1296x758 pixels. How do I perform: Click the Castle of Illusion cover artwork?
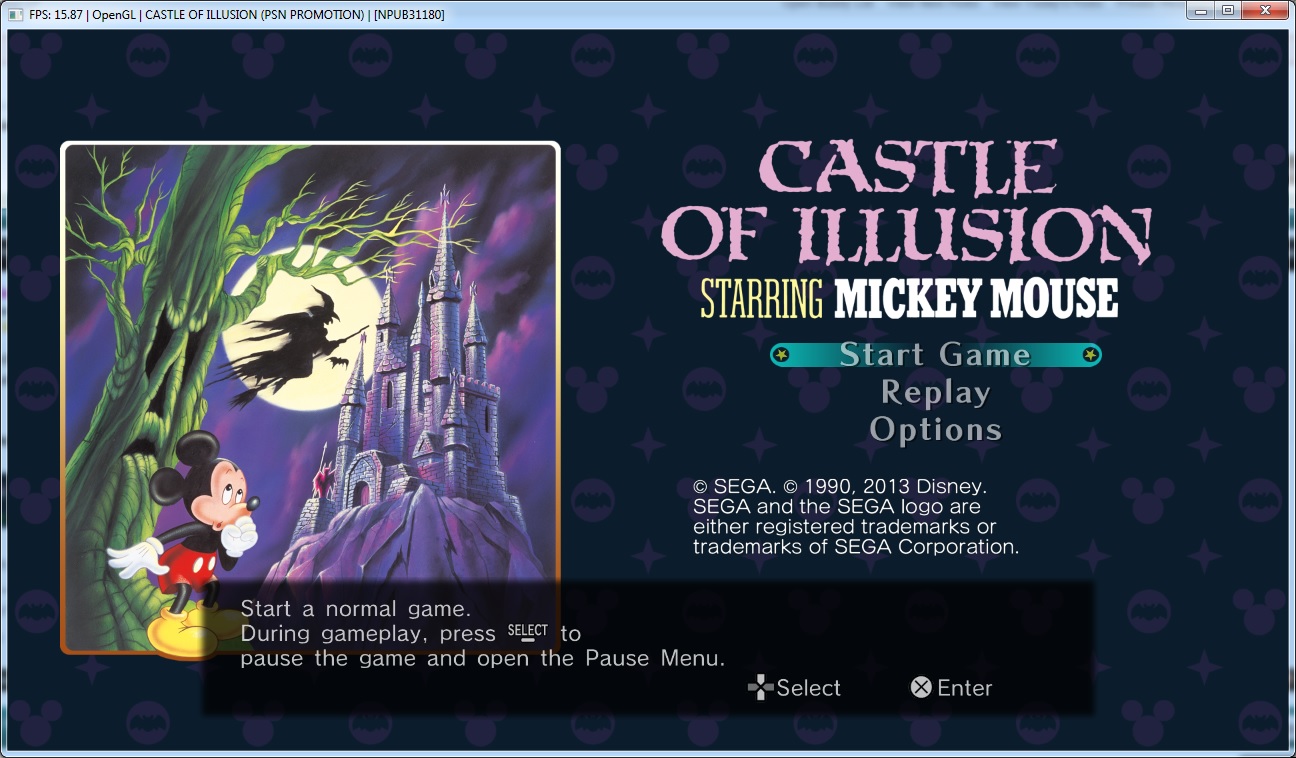pyautogui.click(x=310, y=398)
